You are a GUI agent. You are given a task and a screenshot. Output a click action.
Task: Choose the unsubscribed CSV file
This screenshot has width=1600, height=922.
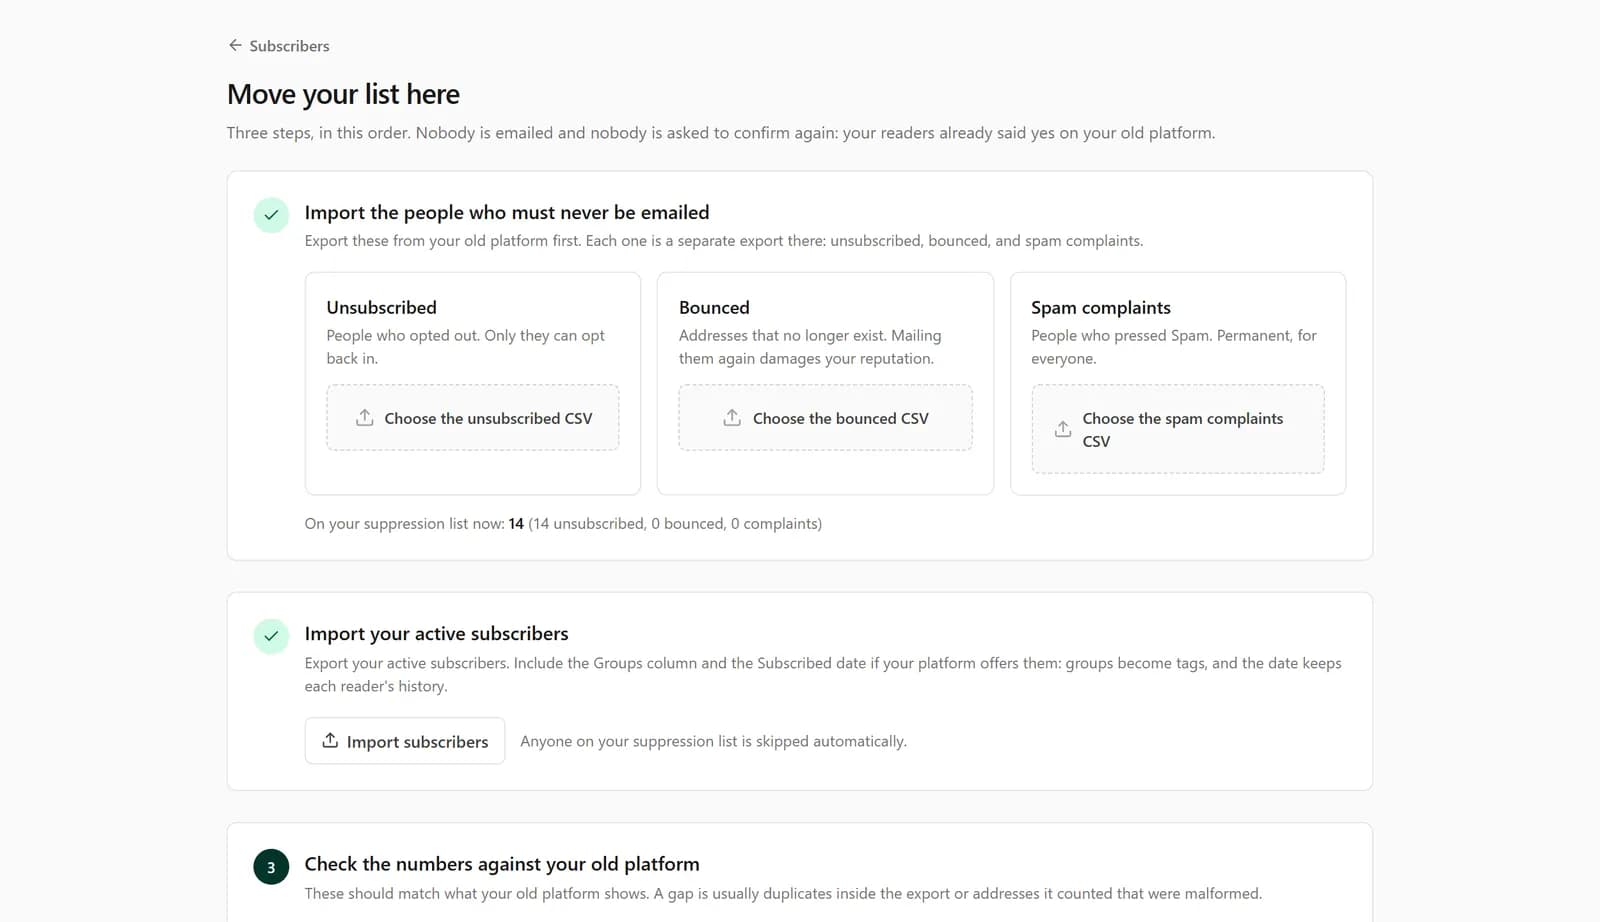473,418
